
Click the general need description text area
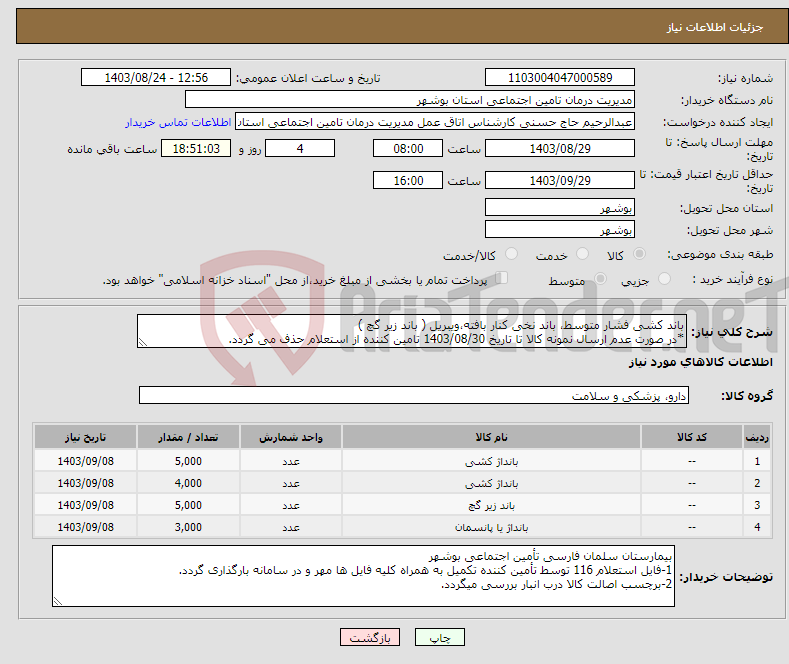pyautogui.click(x=412, y=331)
